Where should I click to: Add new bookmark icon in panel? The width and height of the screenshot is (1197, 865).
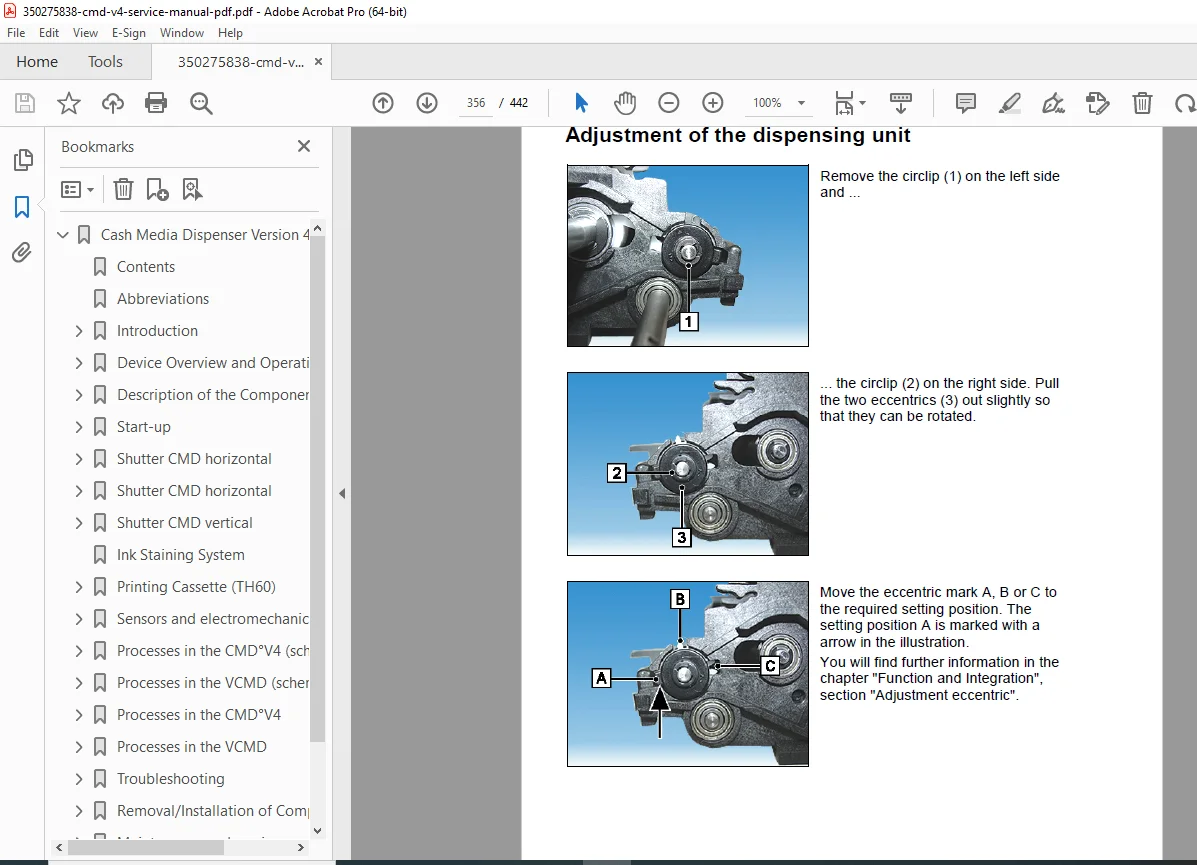(x=156, y=189)
